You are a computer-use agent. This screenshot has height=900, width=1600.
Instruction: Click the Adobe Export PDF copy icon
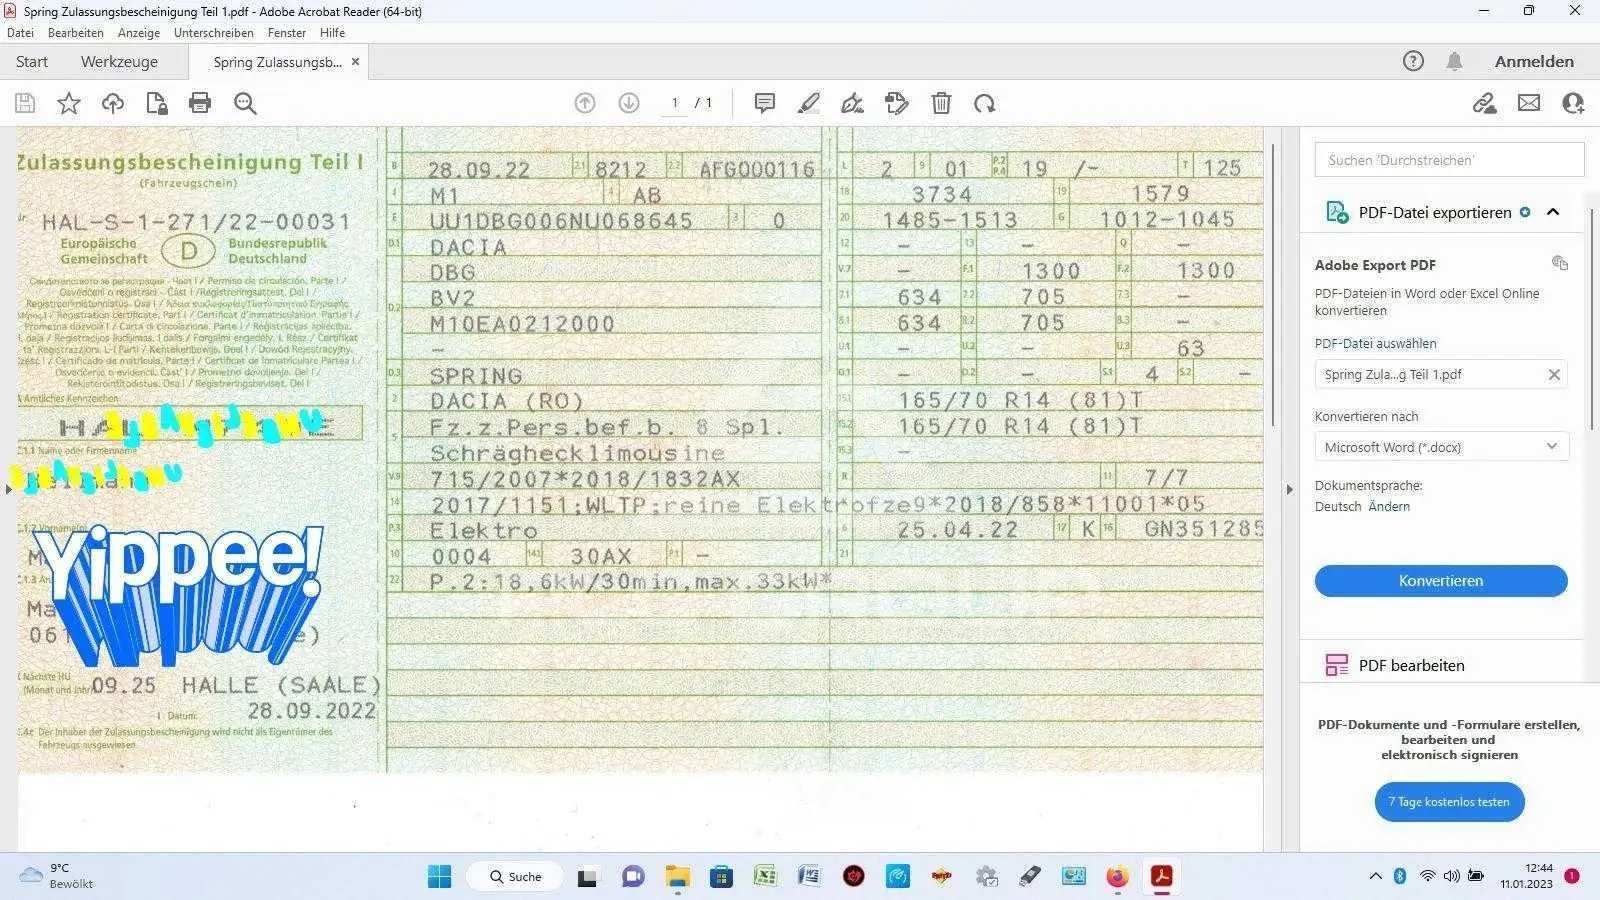(1560, 263)
